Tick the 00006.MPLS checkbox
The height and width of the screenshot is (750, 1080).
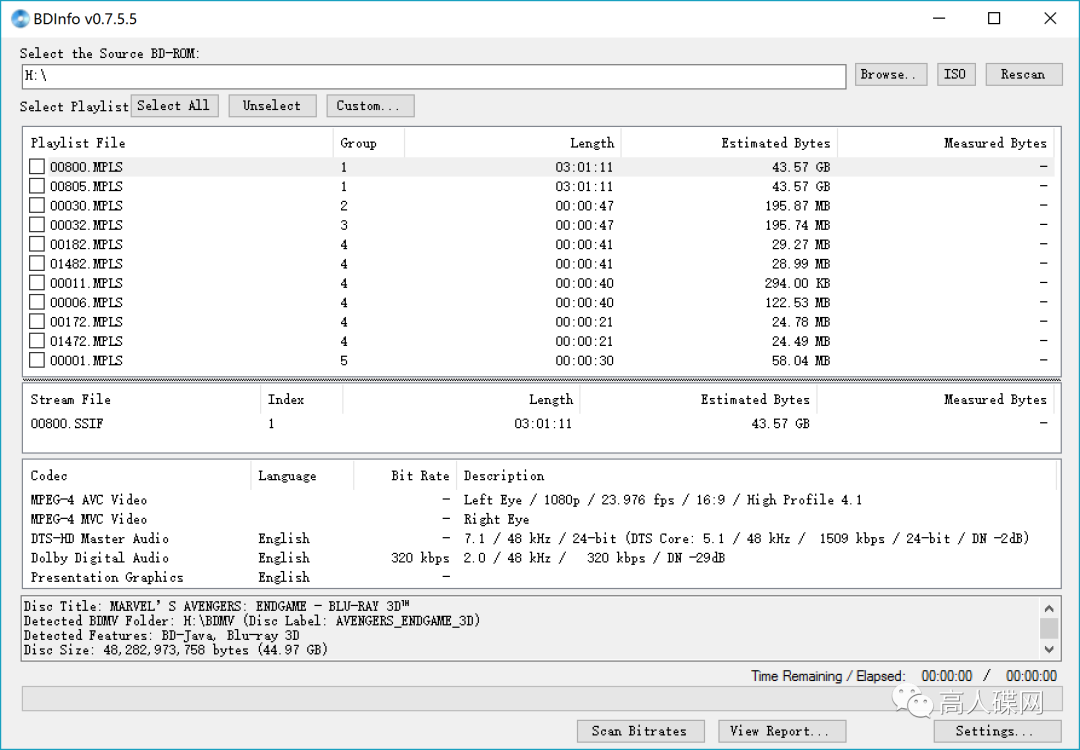point(37,302)
